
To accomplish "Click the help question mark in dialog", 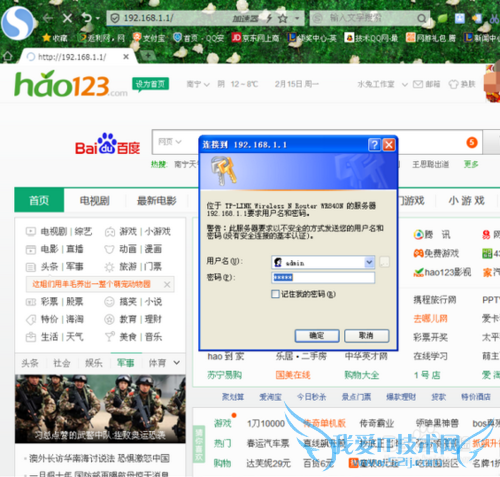I will coord(374,145).
